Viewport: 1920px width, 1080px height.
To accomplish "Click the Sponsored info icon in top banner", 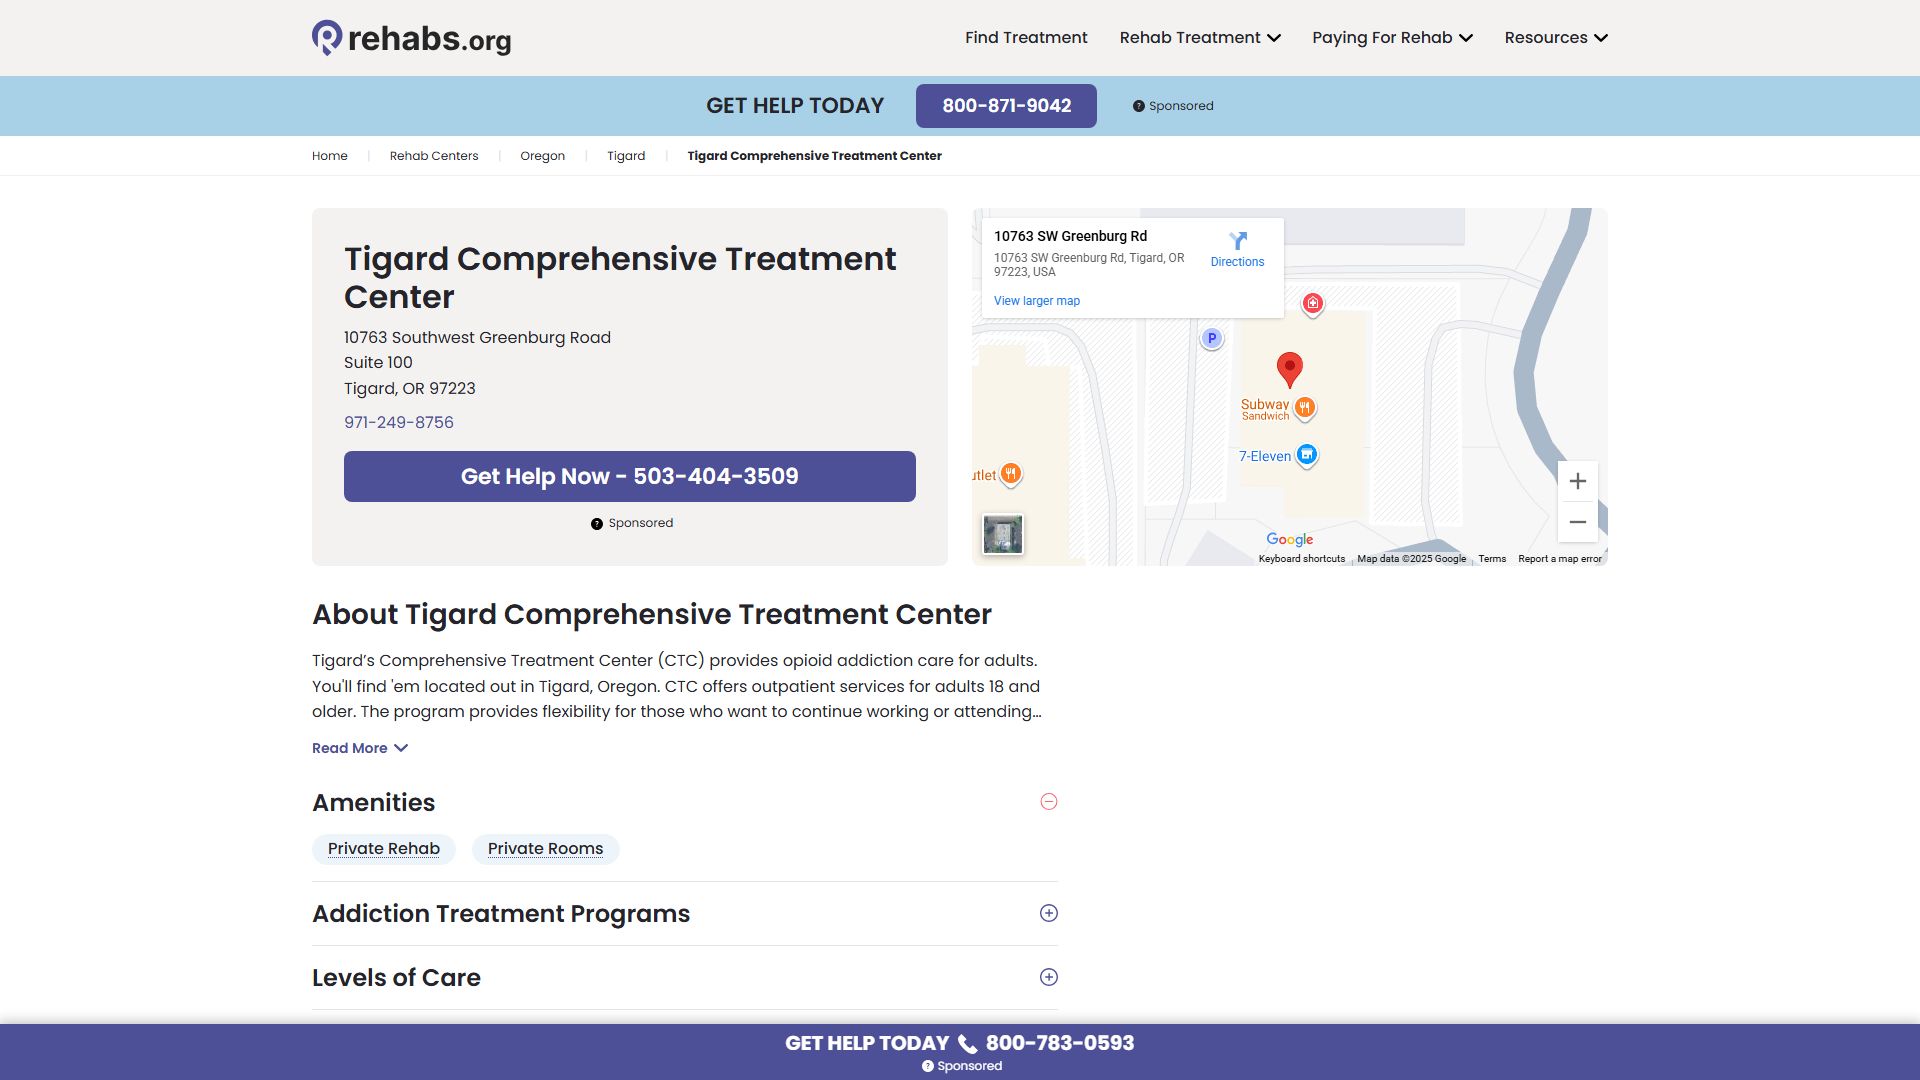I will (x=1138, y=106).
